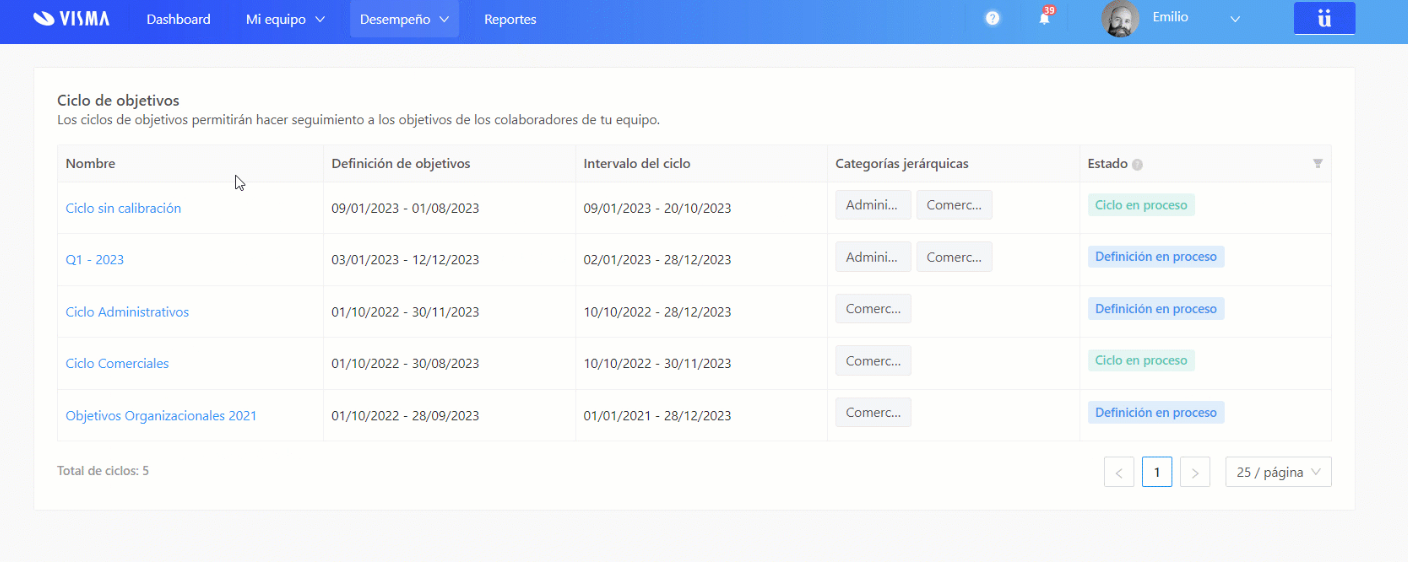This screenshot has height=562, width=1408.
Task: Open the help question mark icon
Action: [x=992, y=19]
